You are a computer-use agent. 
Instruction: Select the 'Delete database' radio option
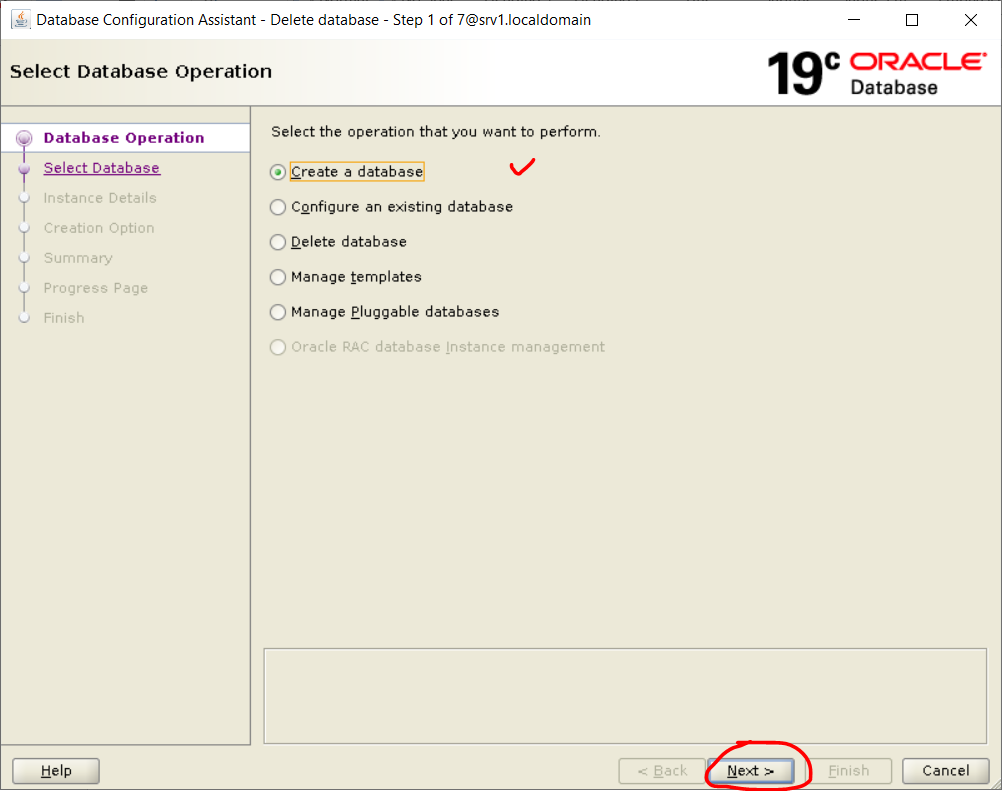(278, 242)
